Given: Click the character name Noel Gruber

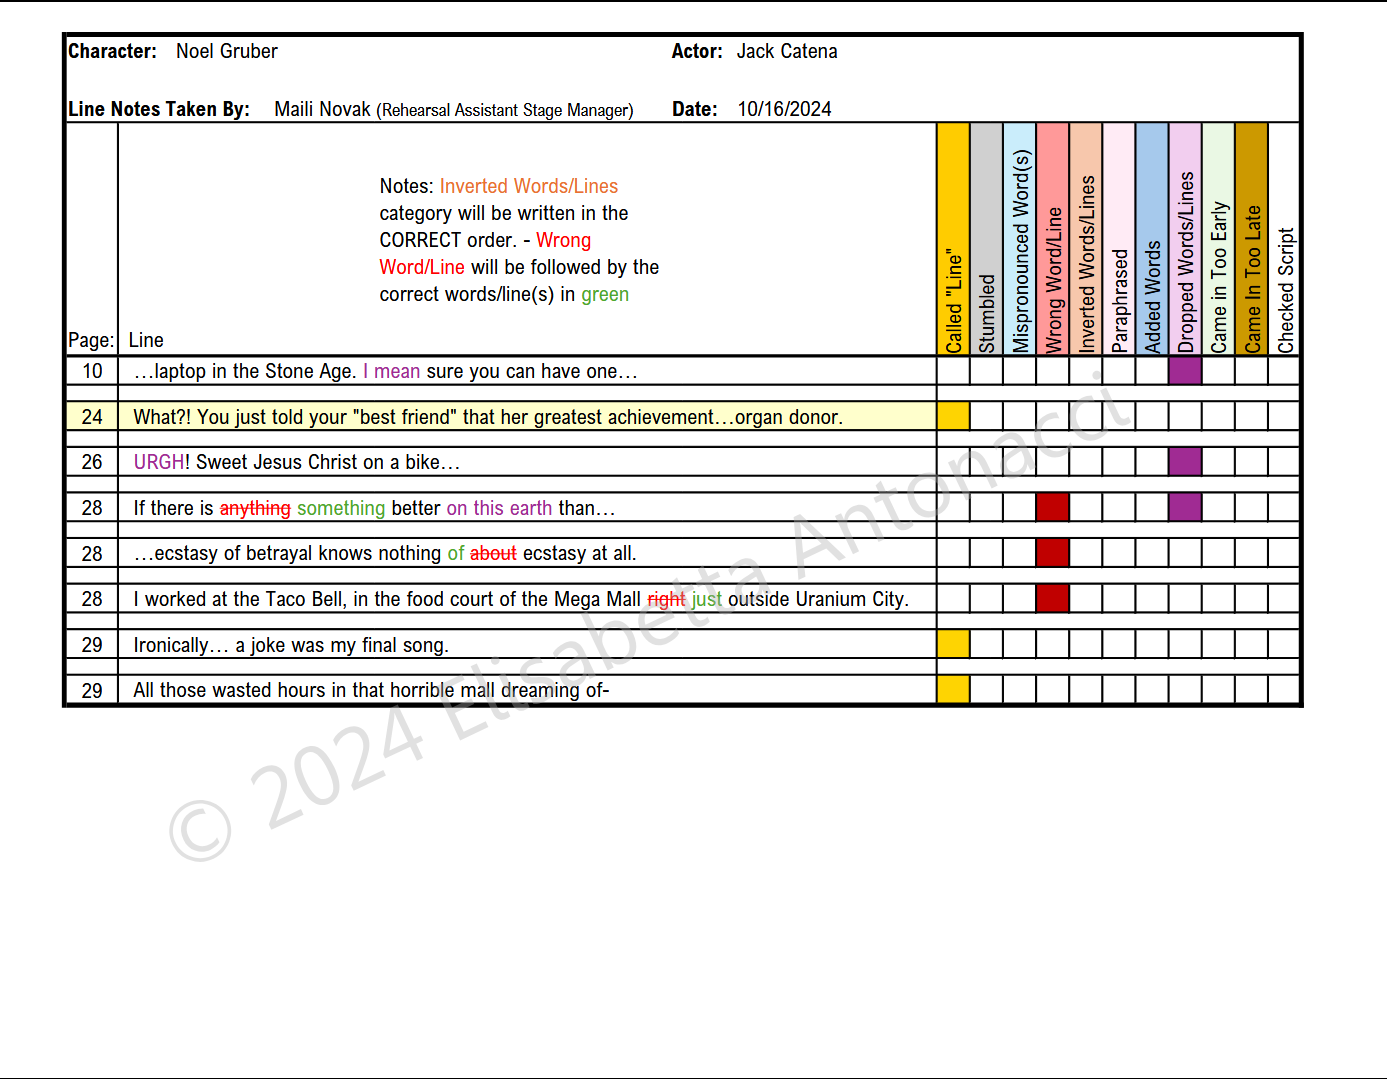Looking at the screenshot, I should [x=227, y=51].
